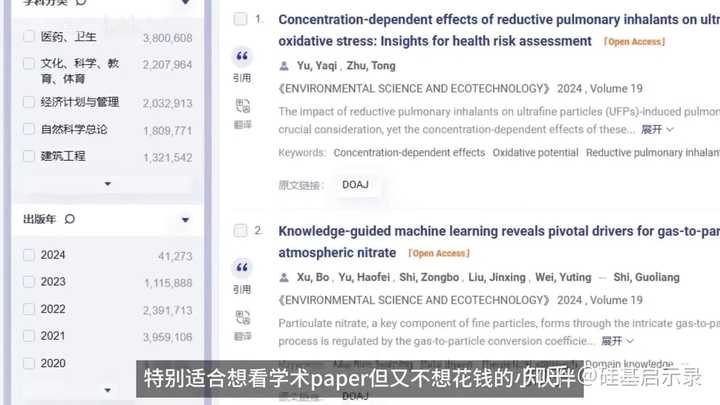
Task: Click author name Zhu, Tong
Action: pos(370,66)
